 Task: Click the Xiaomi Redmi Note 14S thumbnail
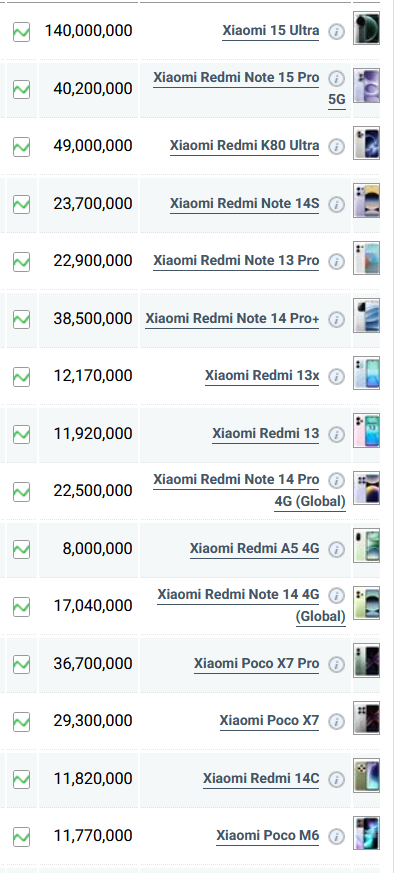(x=367, y=200)
